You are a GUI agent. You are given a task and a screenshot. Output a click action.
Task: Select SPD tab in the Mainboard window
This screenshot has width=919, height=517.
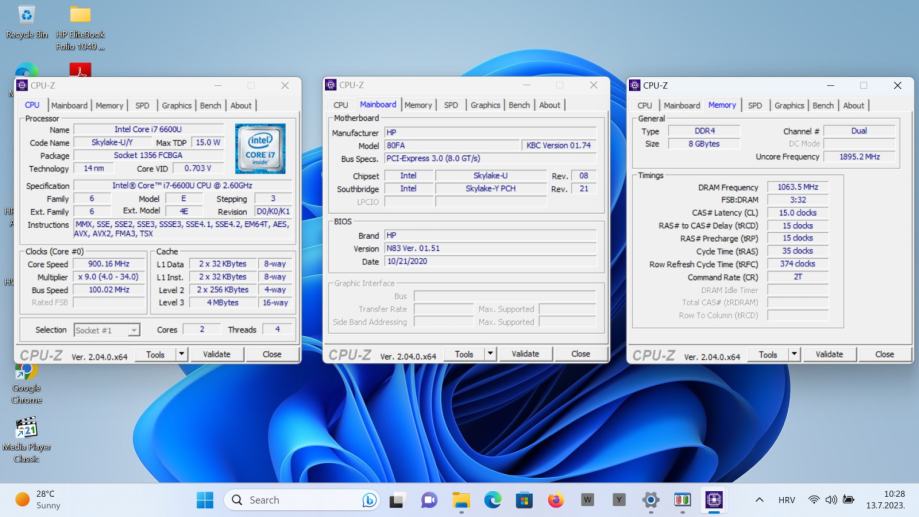pyautogui.click(x=451, y=105)
